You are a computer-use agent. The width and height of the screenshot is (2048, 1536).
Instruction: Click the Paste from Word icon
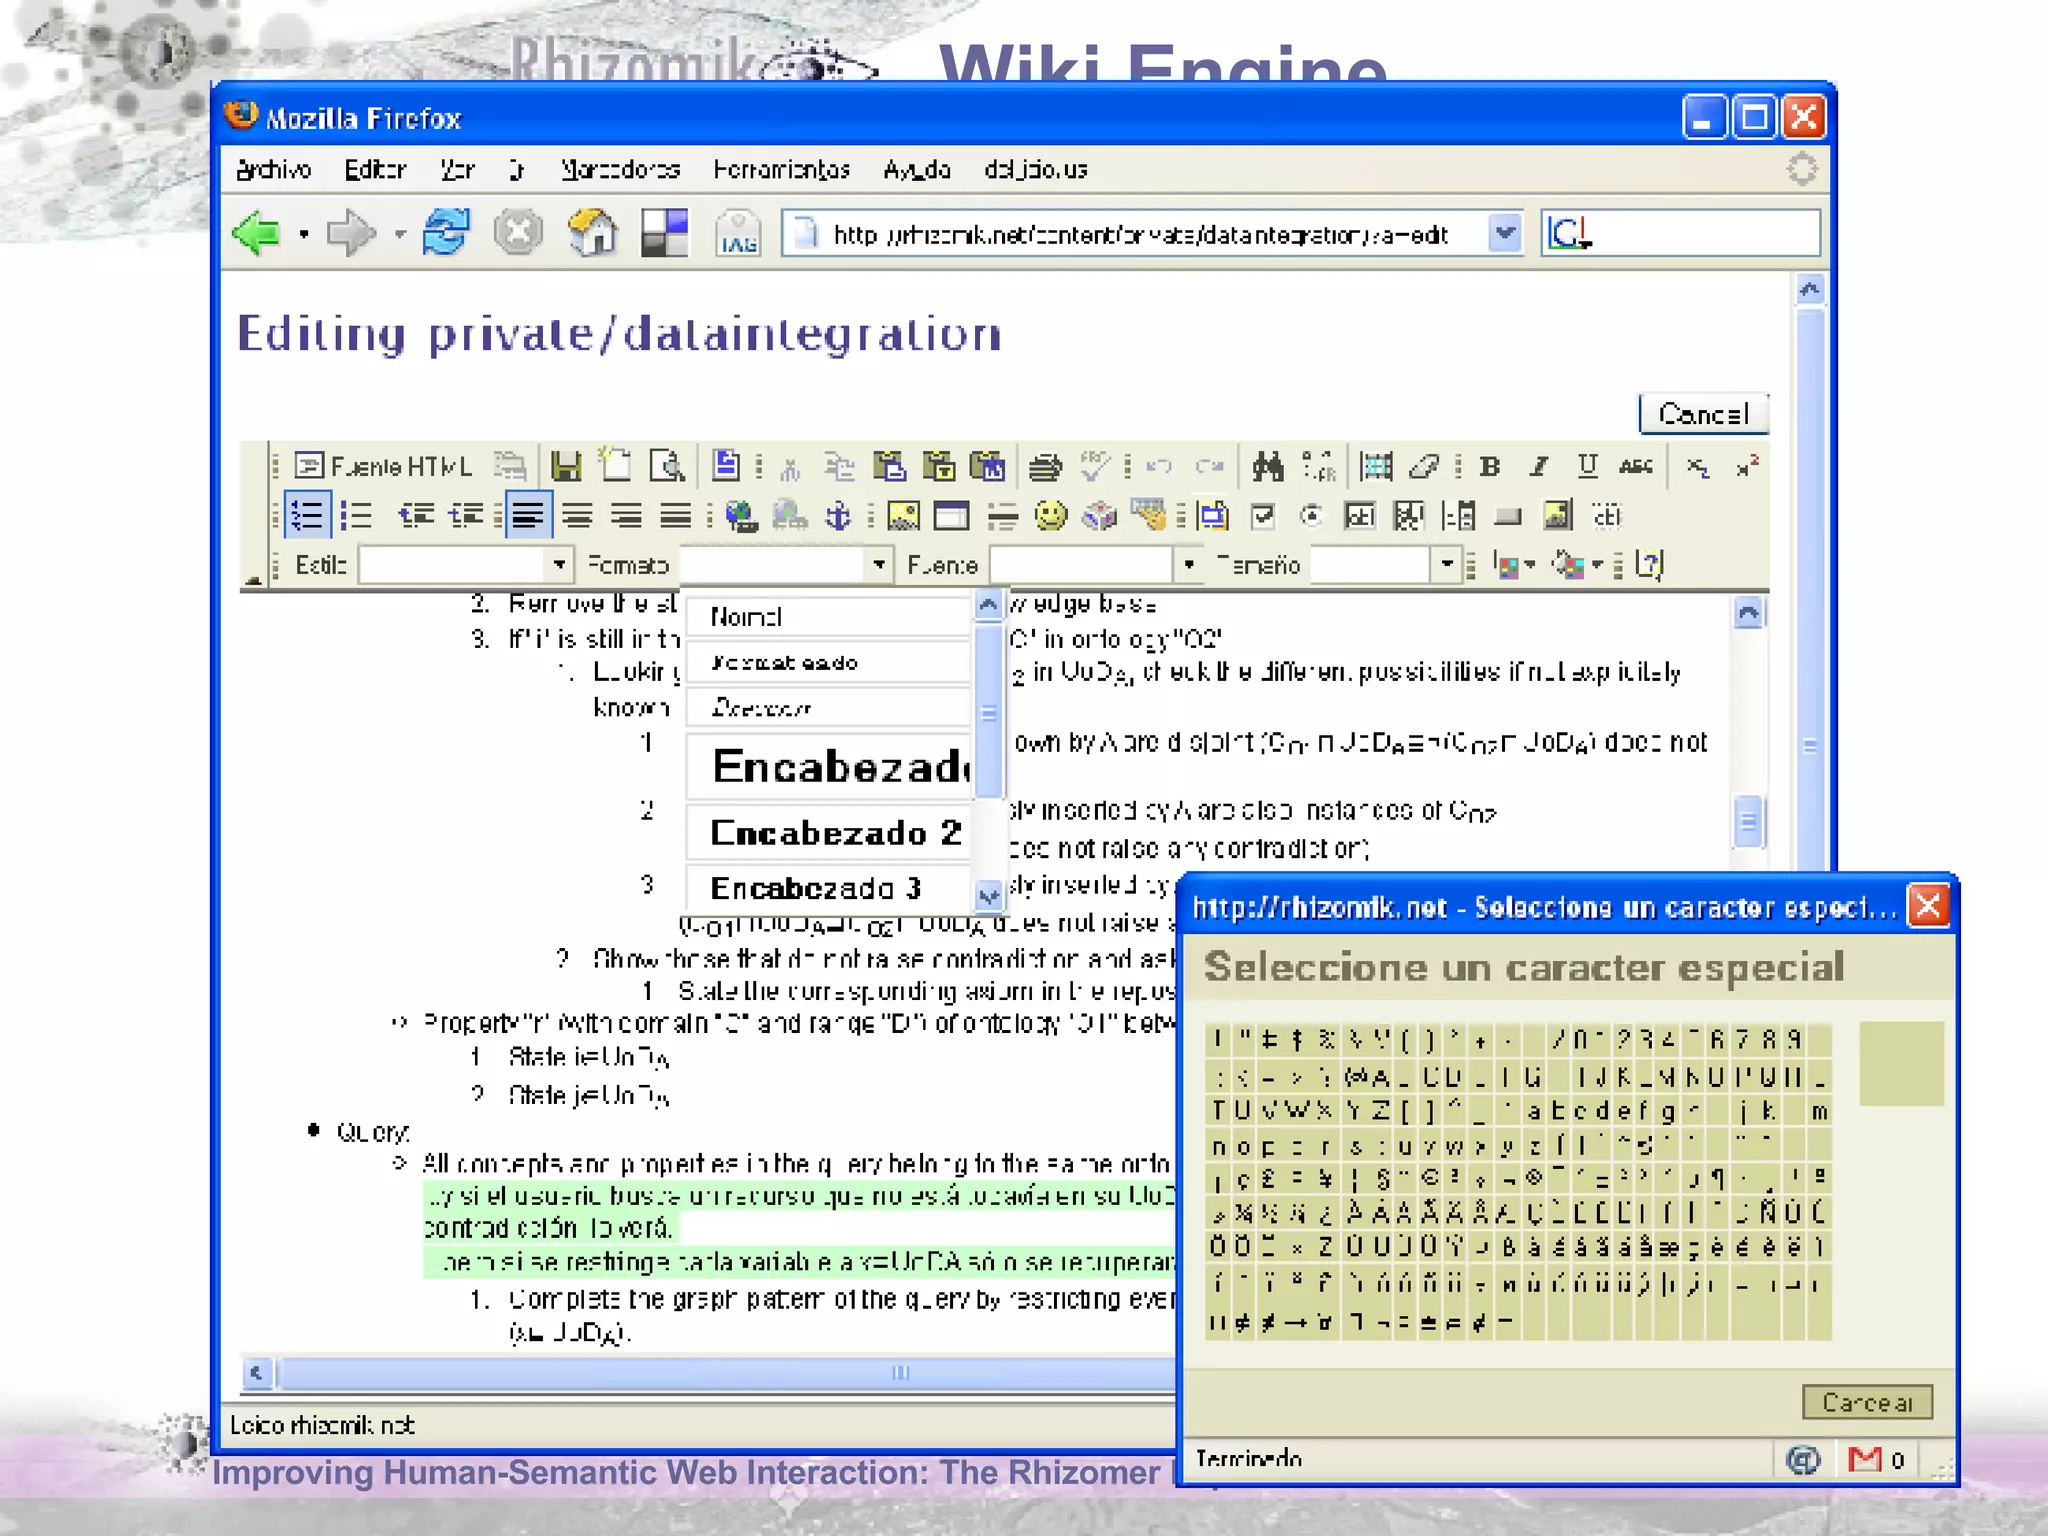pos(988,466)
